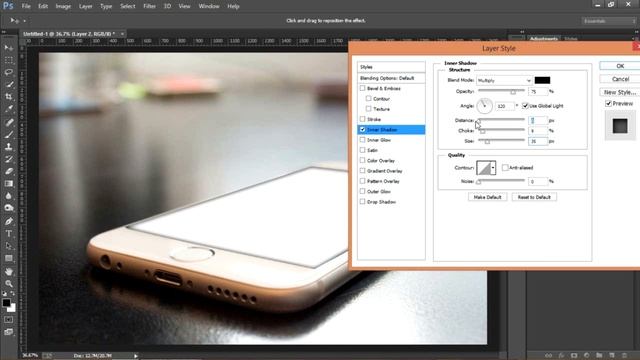Enable Inner Glow checkbox
This screenshot has height=360, width=640.
pos(362,140)
